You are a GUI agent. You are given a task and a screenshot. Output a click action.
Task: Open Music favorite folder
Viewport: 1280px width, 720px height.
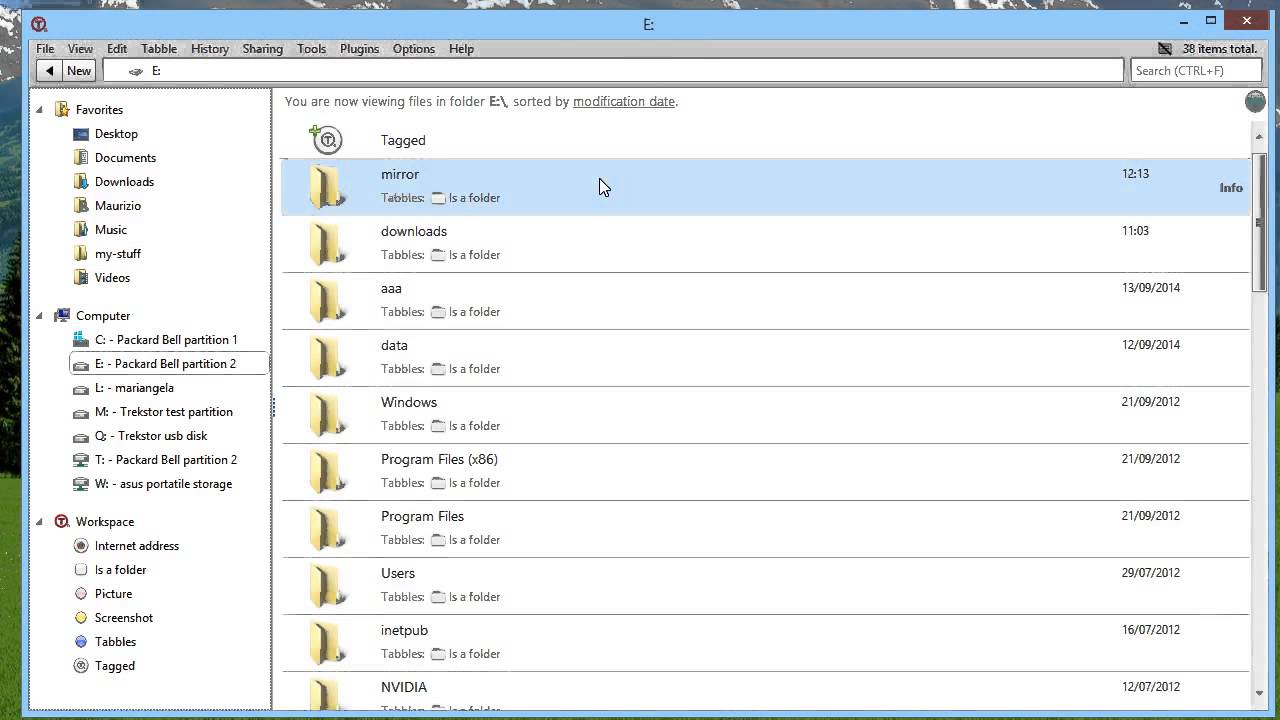tap(100, 229)
